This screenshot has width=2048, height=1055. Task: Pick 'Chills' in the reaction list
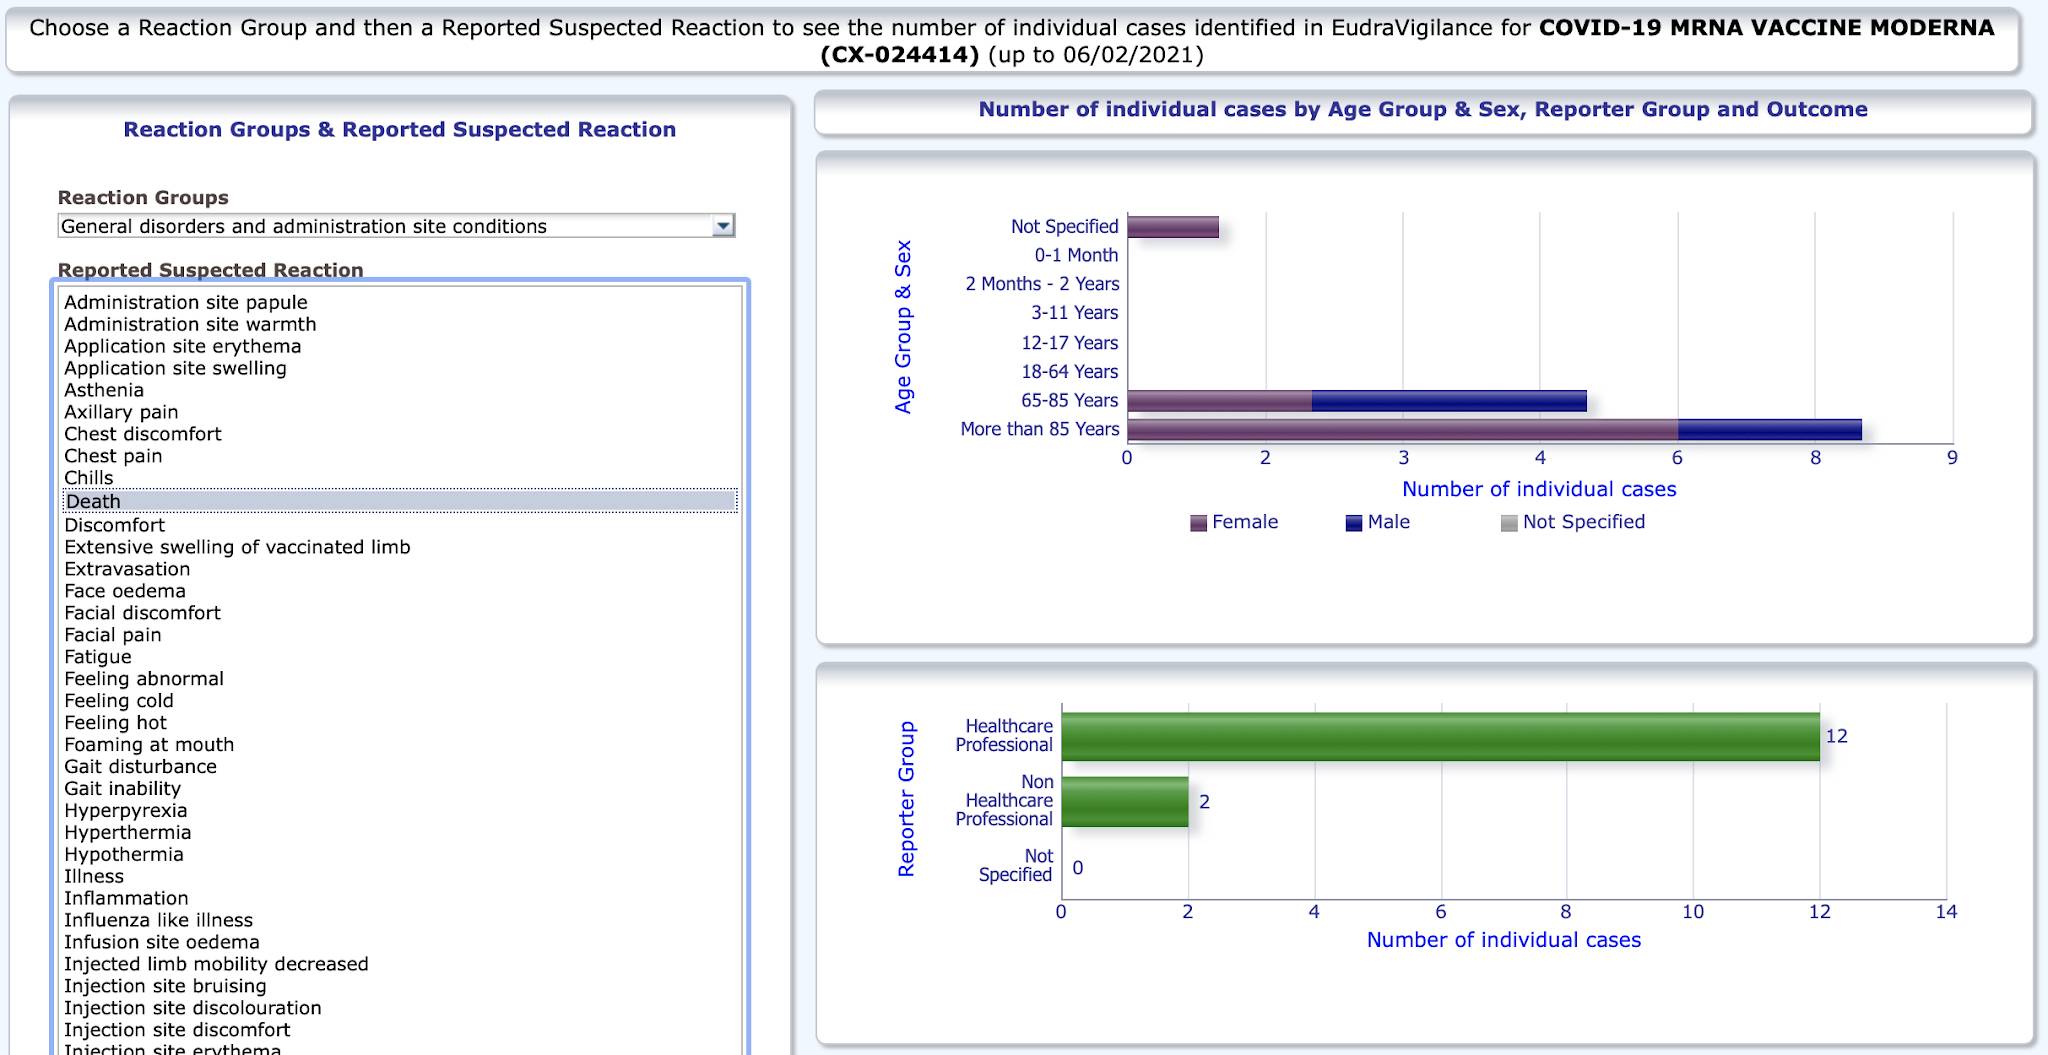point(88,478)
